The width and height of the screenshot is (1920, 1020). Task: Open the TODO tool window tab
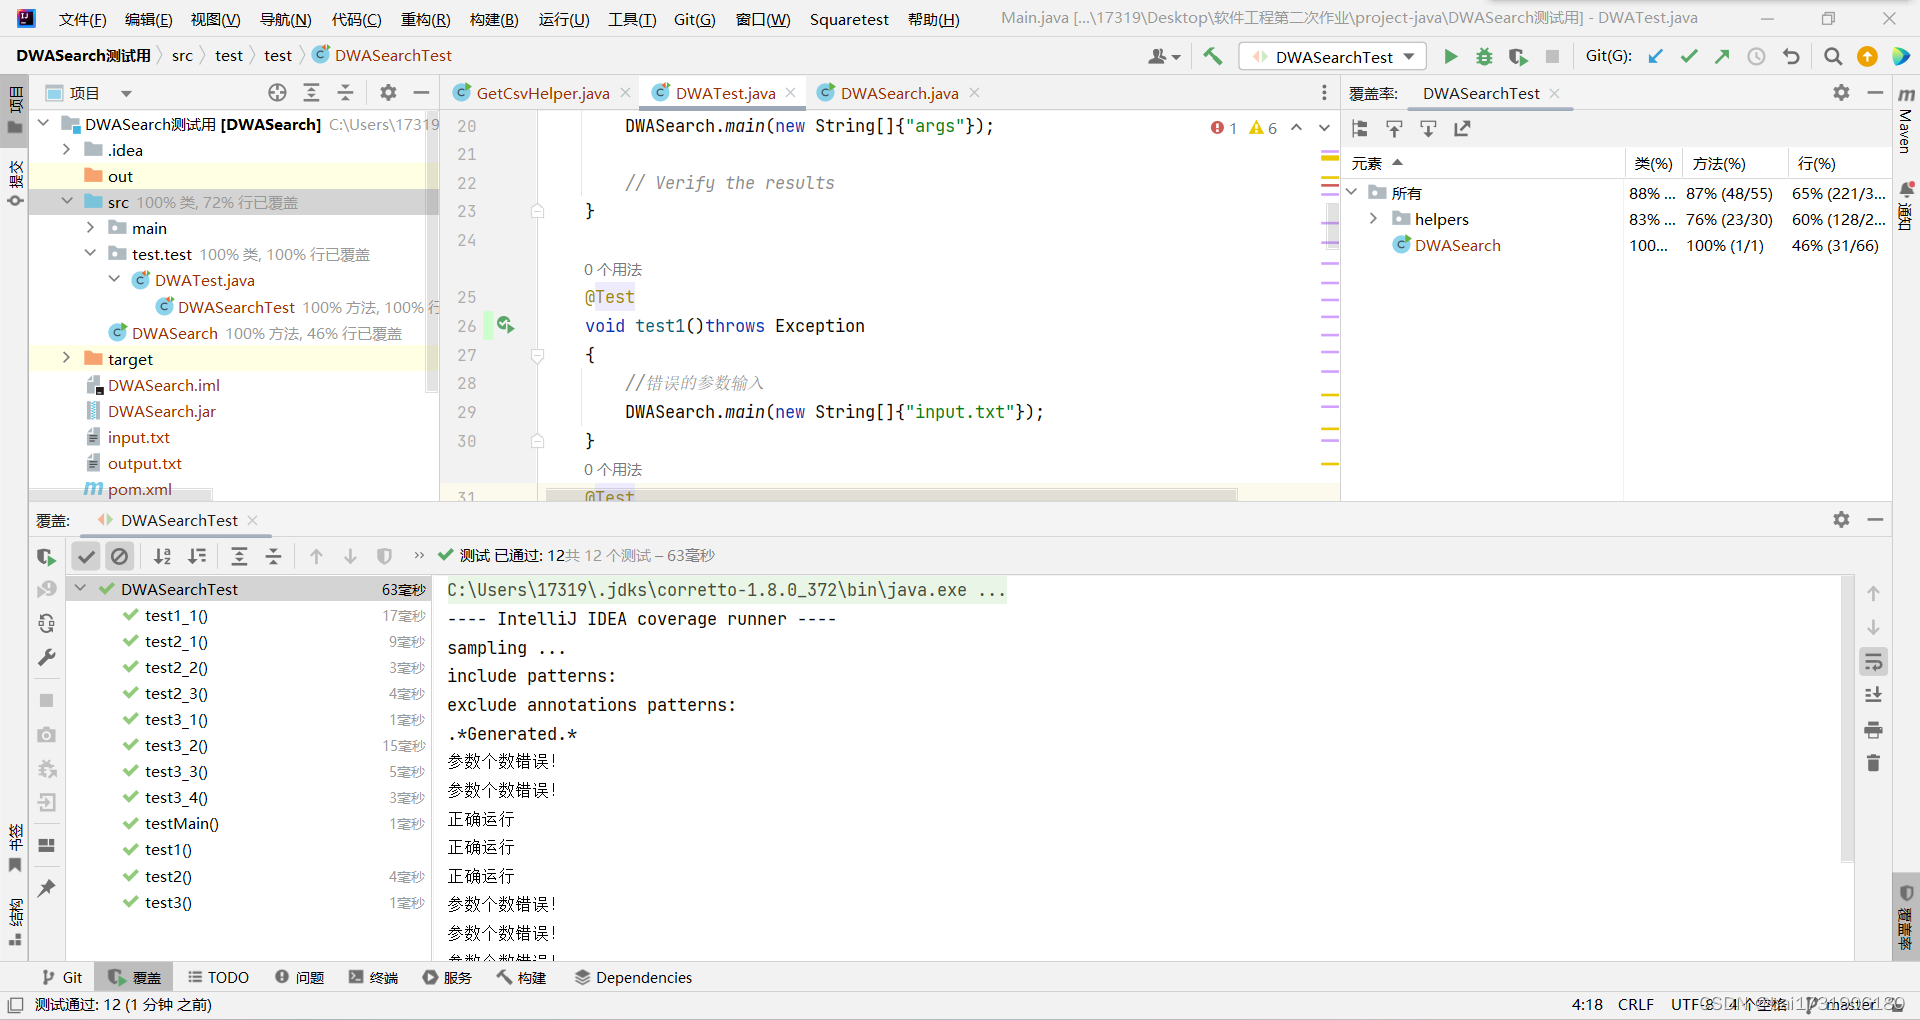click(x=218, y=977)
